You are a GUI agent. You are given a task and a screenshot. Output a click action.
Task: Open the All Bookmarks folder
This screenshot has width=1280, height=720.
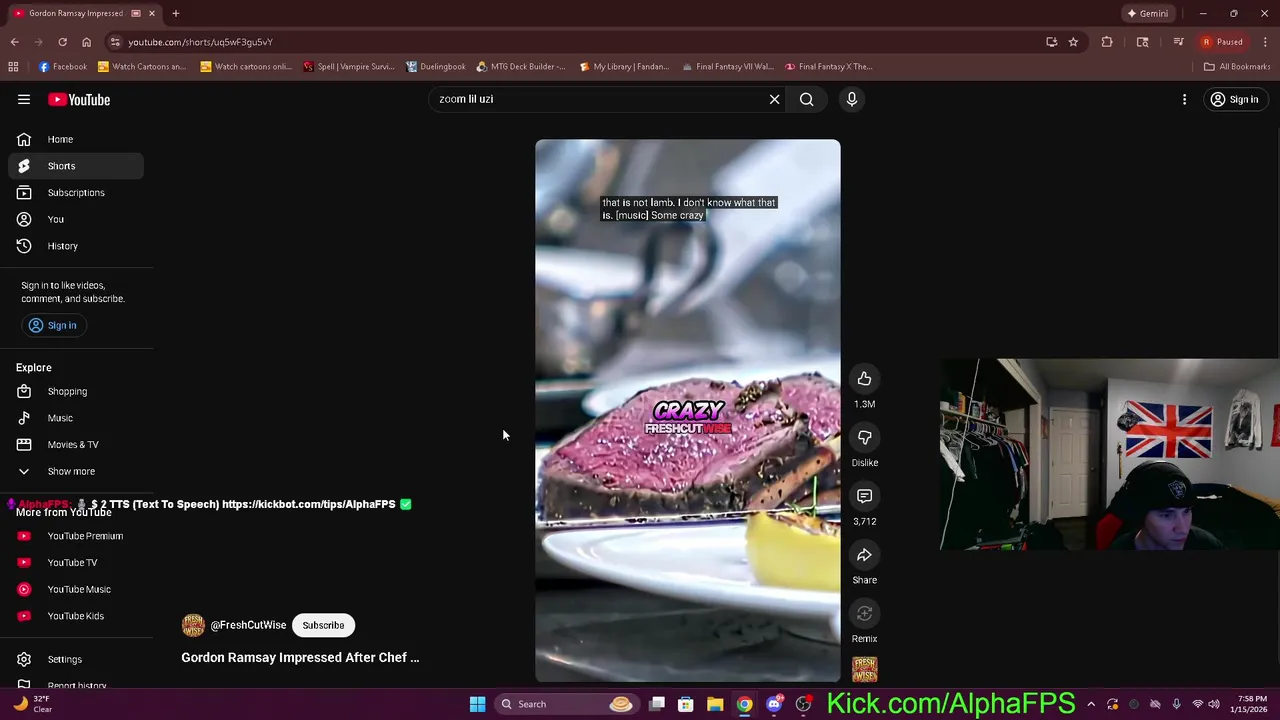(1237, 67)
